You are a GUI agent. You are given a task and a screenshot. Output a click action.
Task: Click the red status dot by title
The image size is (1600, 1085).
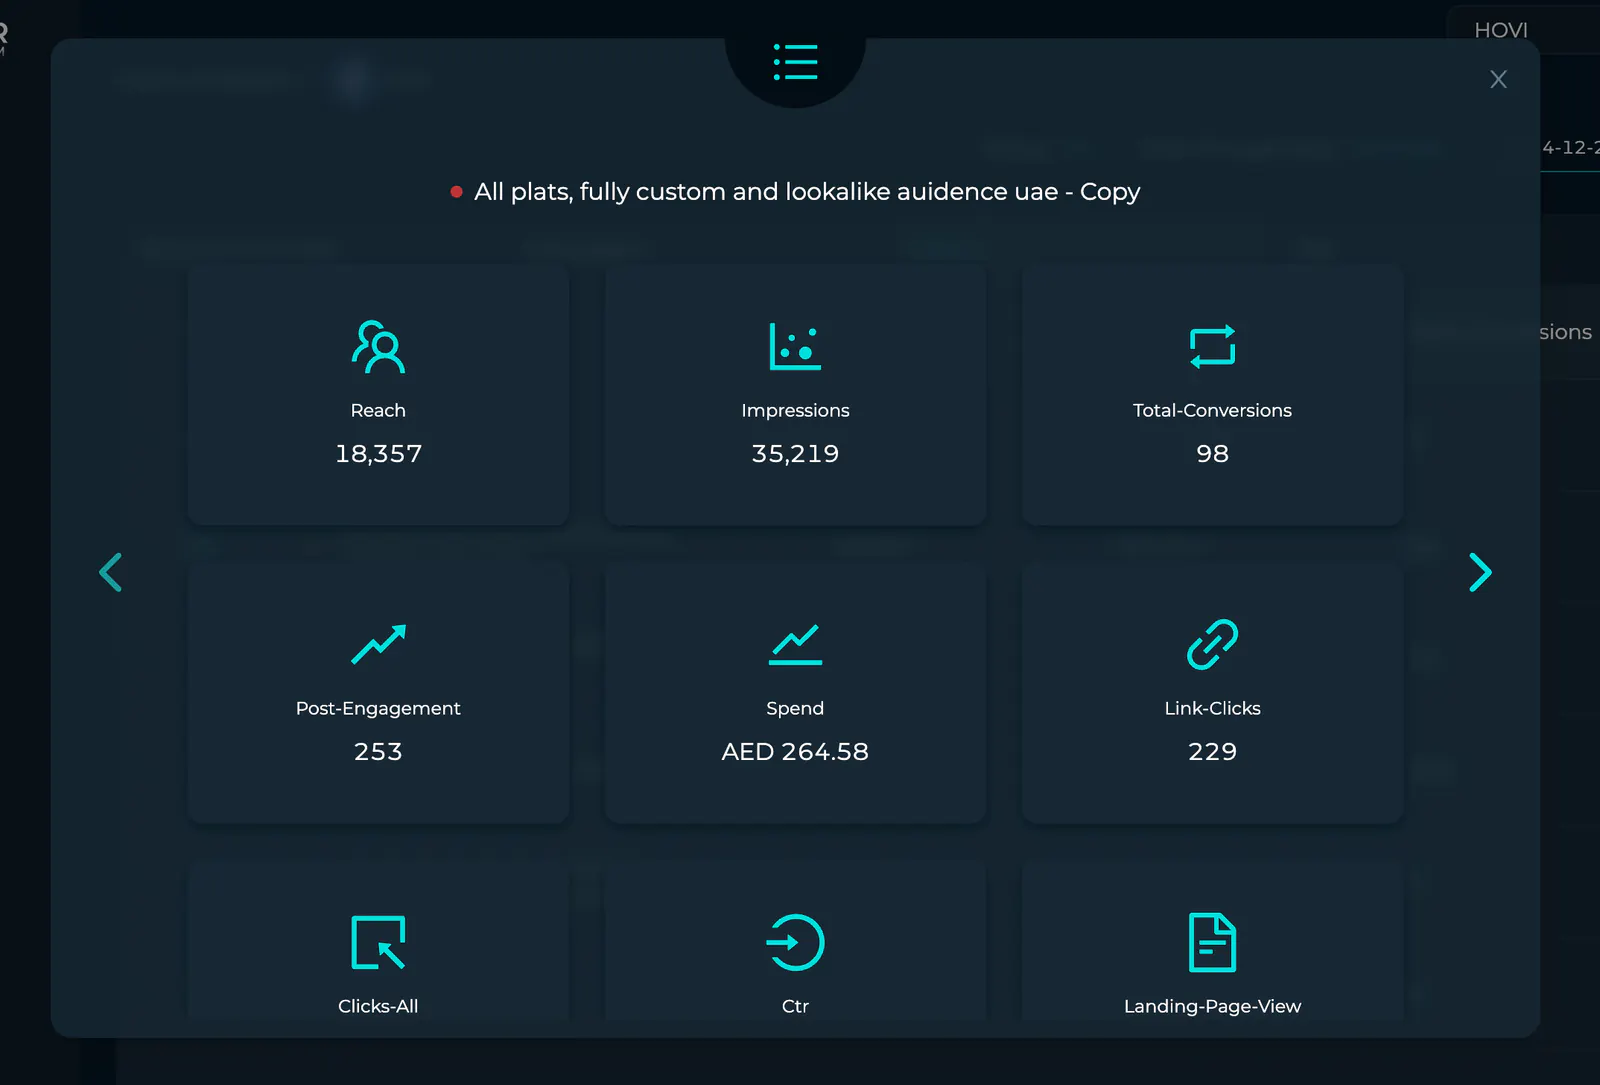click(456, 192)
